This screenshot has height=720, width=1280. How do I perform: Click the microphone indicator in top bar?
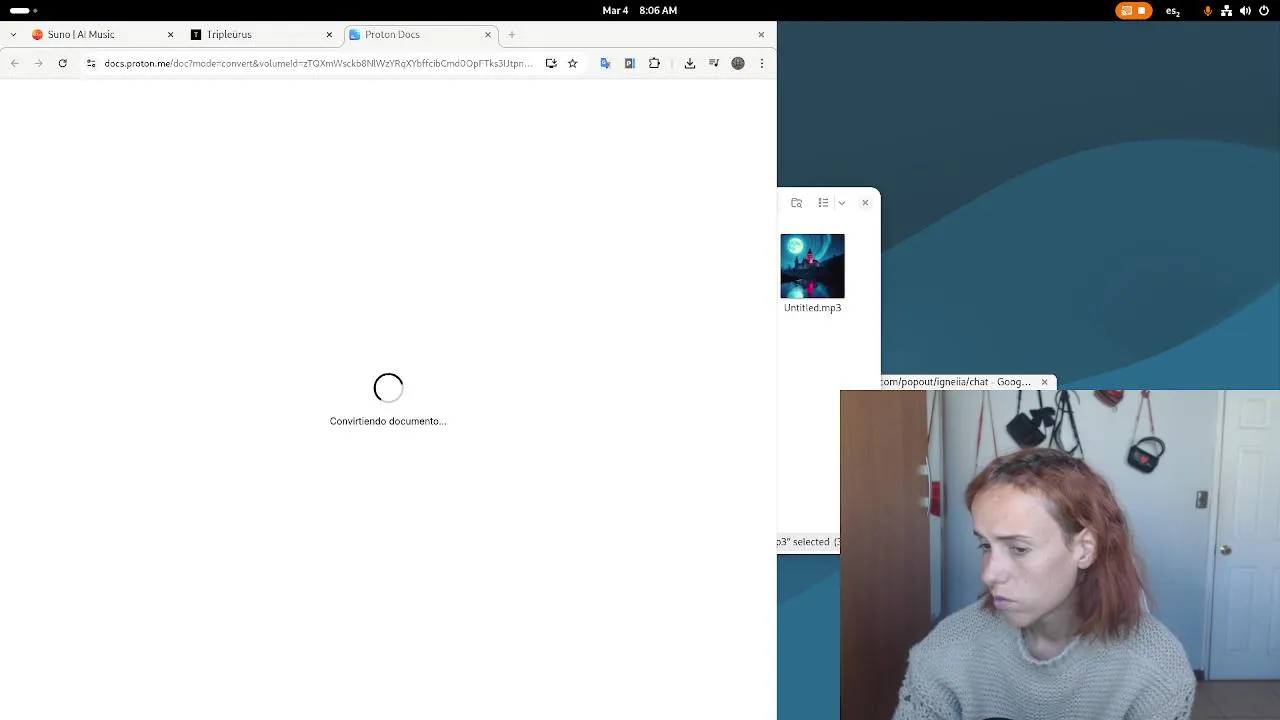coord(1208,11)
